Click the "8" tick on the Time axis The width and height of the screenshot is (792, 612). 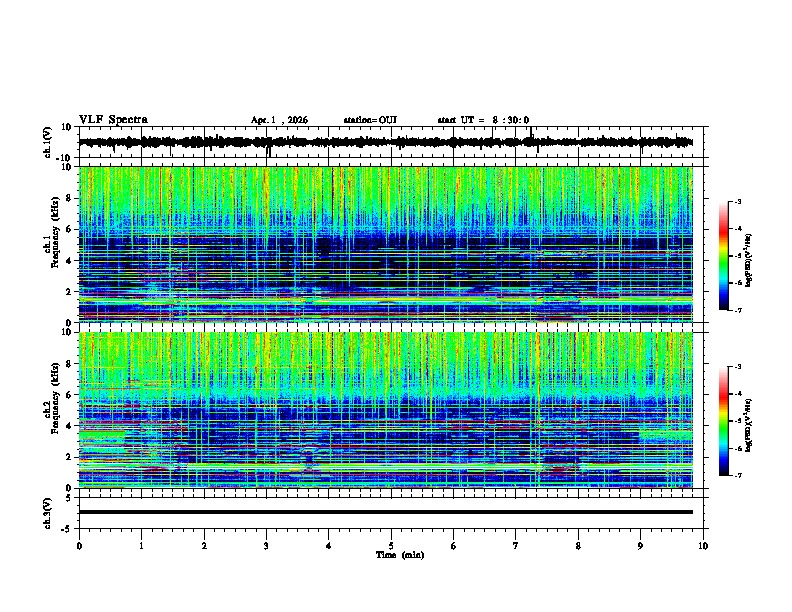[578, 546]
